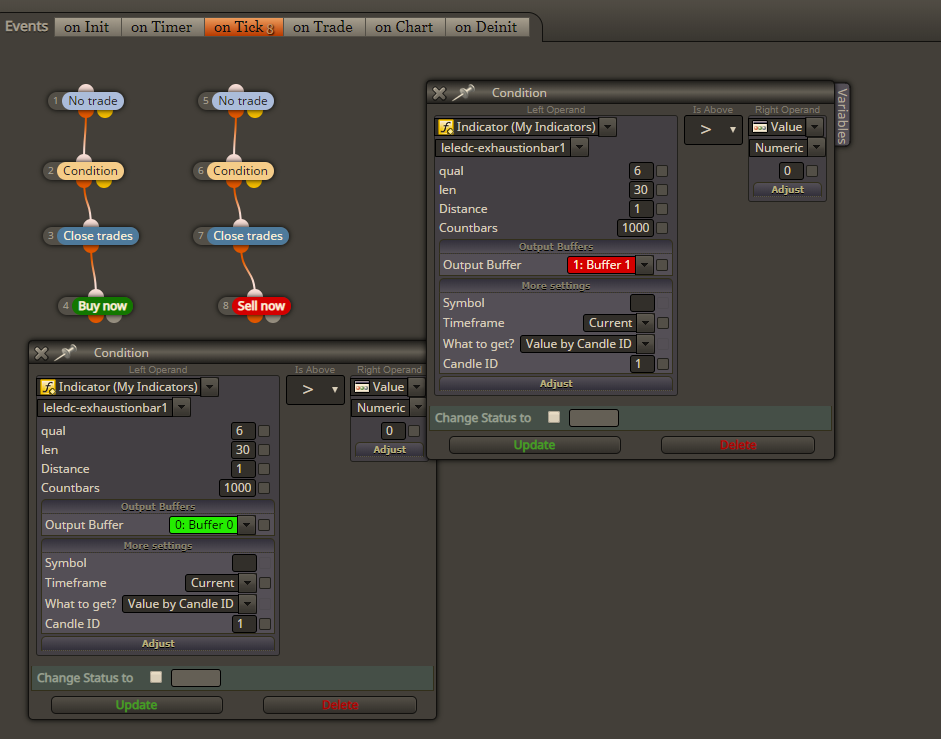Select Condition block number 2
The width and height of the screenshot is (941, 739).
tap(91, 171)
